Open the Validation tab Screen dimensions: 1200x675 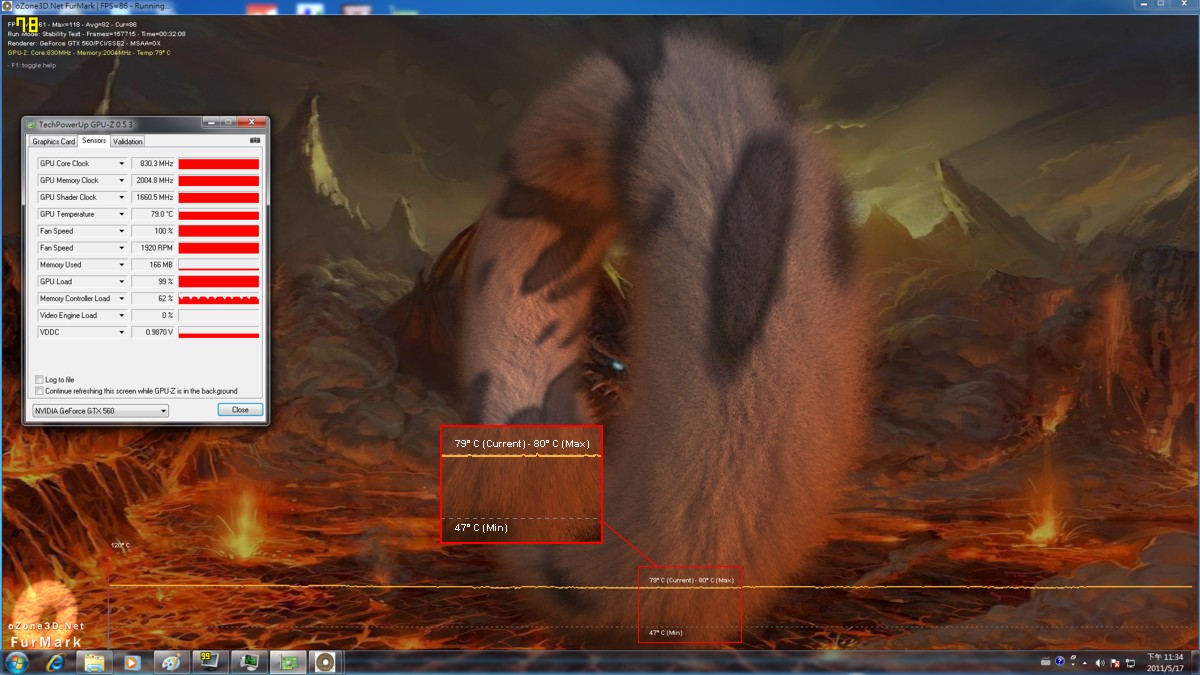click(128, 142)
